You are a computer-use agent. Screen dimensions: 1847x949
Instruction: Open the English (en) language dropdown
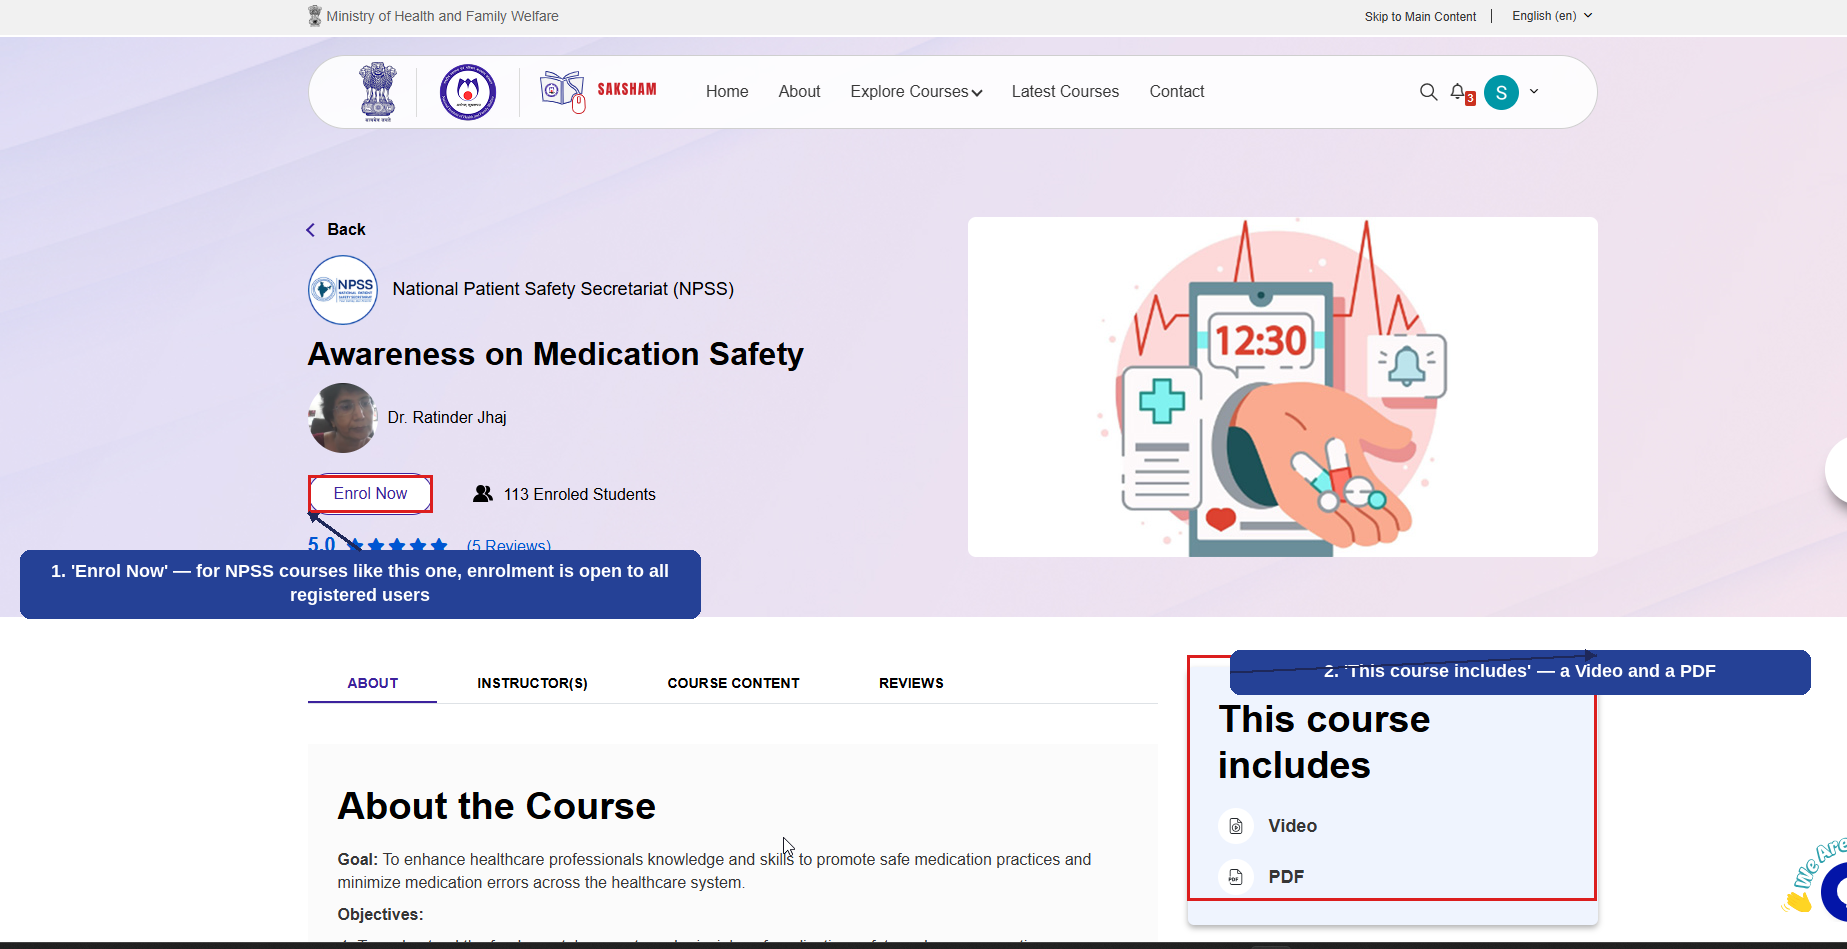1552,16
